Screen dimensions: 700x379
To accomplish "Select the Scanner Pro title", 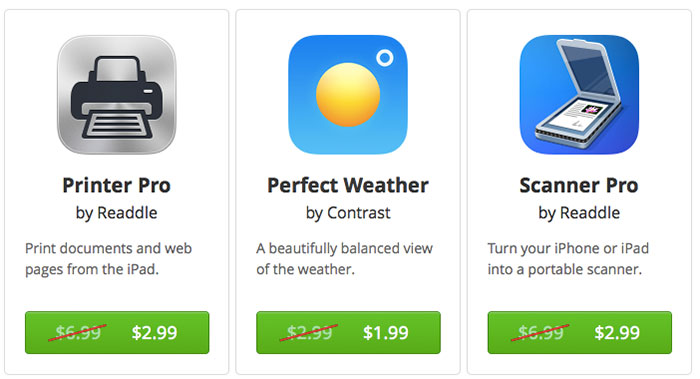I will point(579,185).
